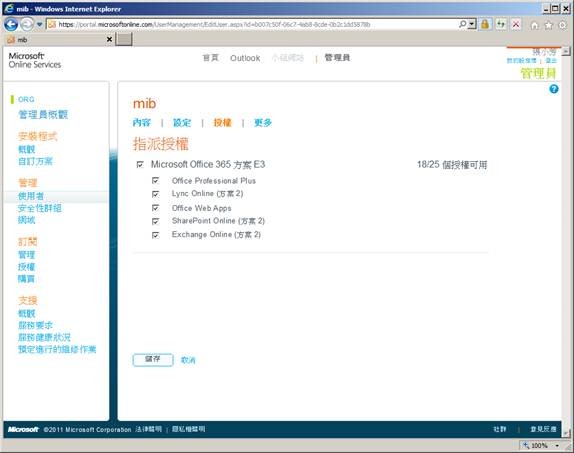Open 服務要求 in the sidebar
This screenshot has width=574, height=453.
point(35,325)
